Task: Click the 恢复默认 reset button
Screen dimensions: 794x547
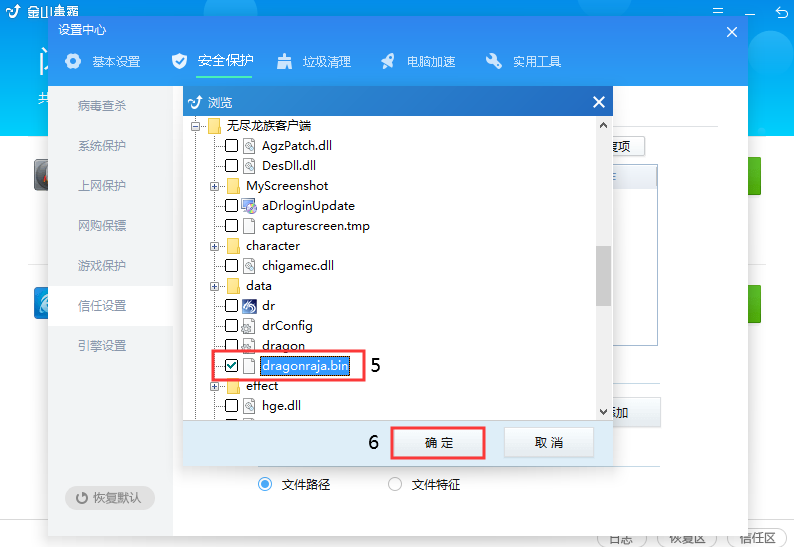Action: [x=110, y=498]
